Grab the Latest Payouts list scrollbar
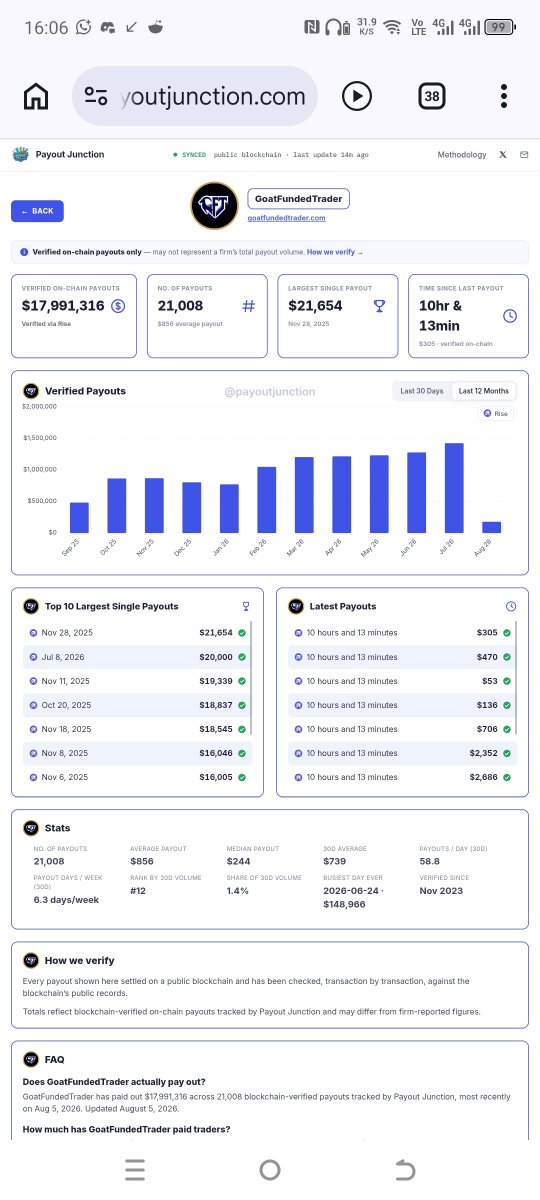Viewport: 540px width, 1200px height. click(517, 680)
